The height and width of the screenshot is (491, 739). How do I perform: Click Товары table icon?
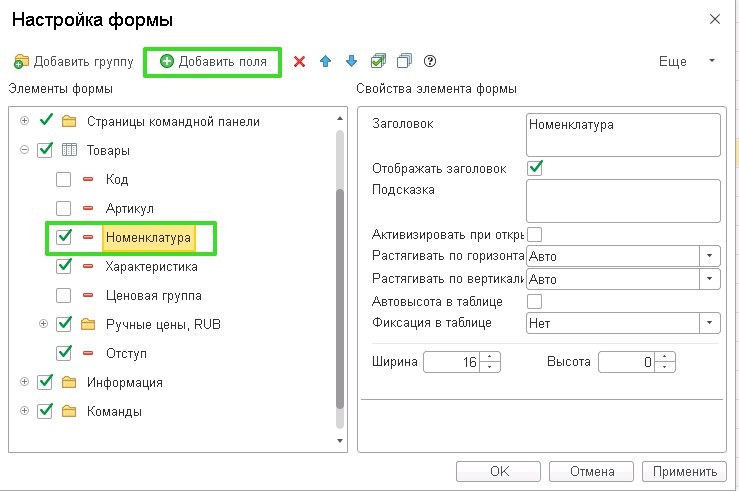coord(69,150)
